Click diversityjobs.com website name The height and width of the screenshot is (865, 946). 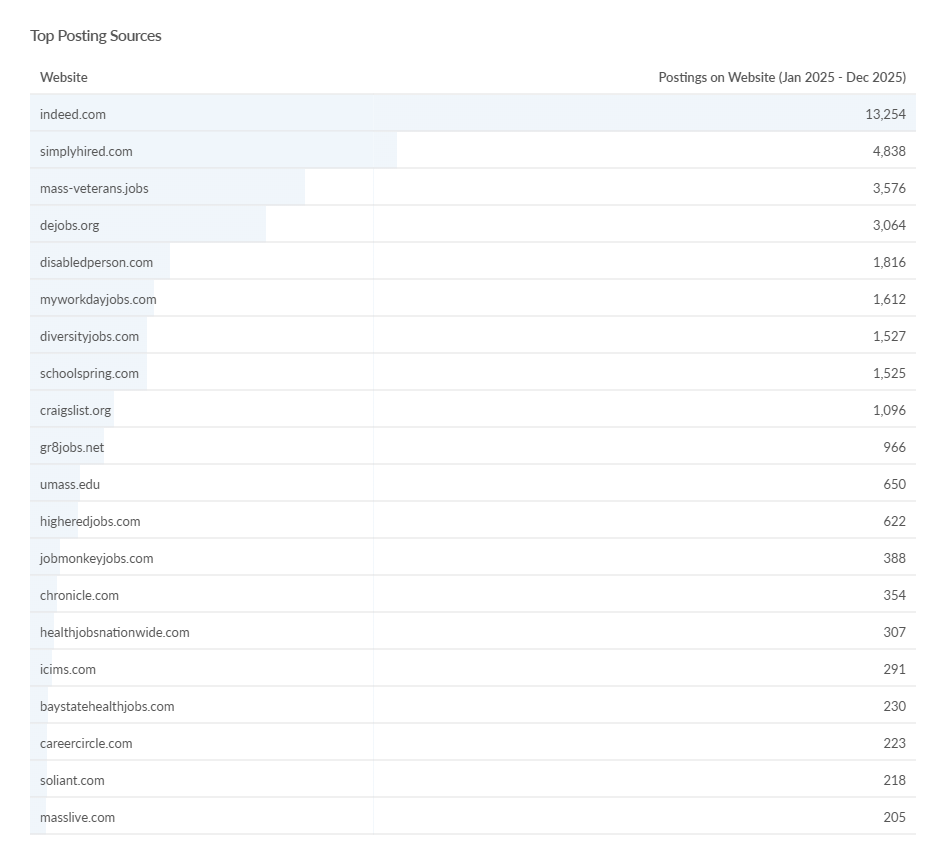coord(89,336)
